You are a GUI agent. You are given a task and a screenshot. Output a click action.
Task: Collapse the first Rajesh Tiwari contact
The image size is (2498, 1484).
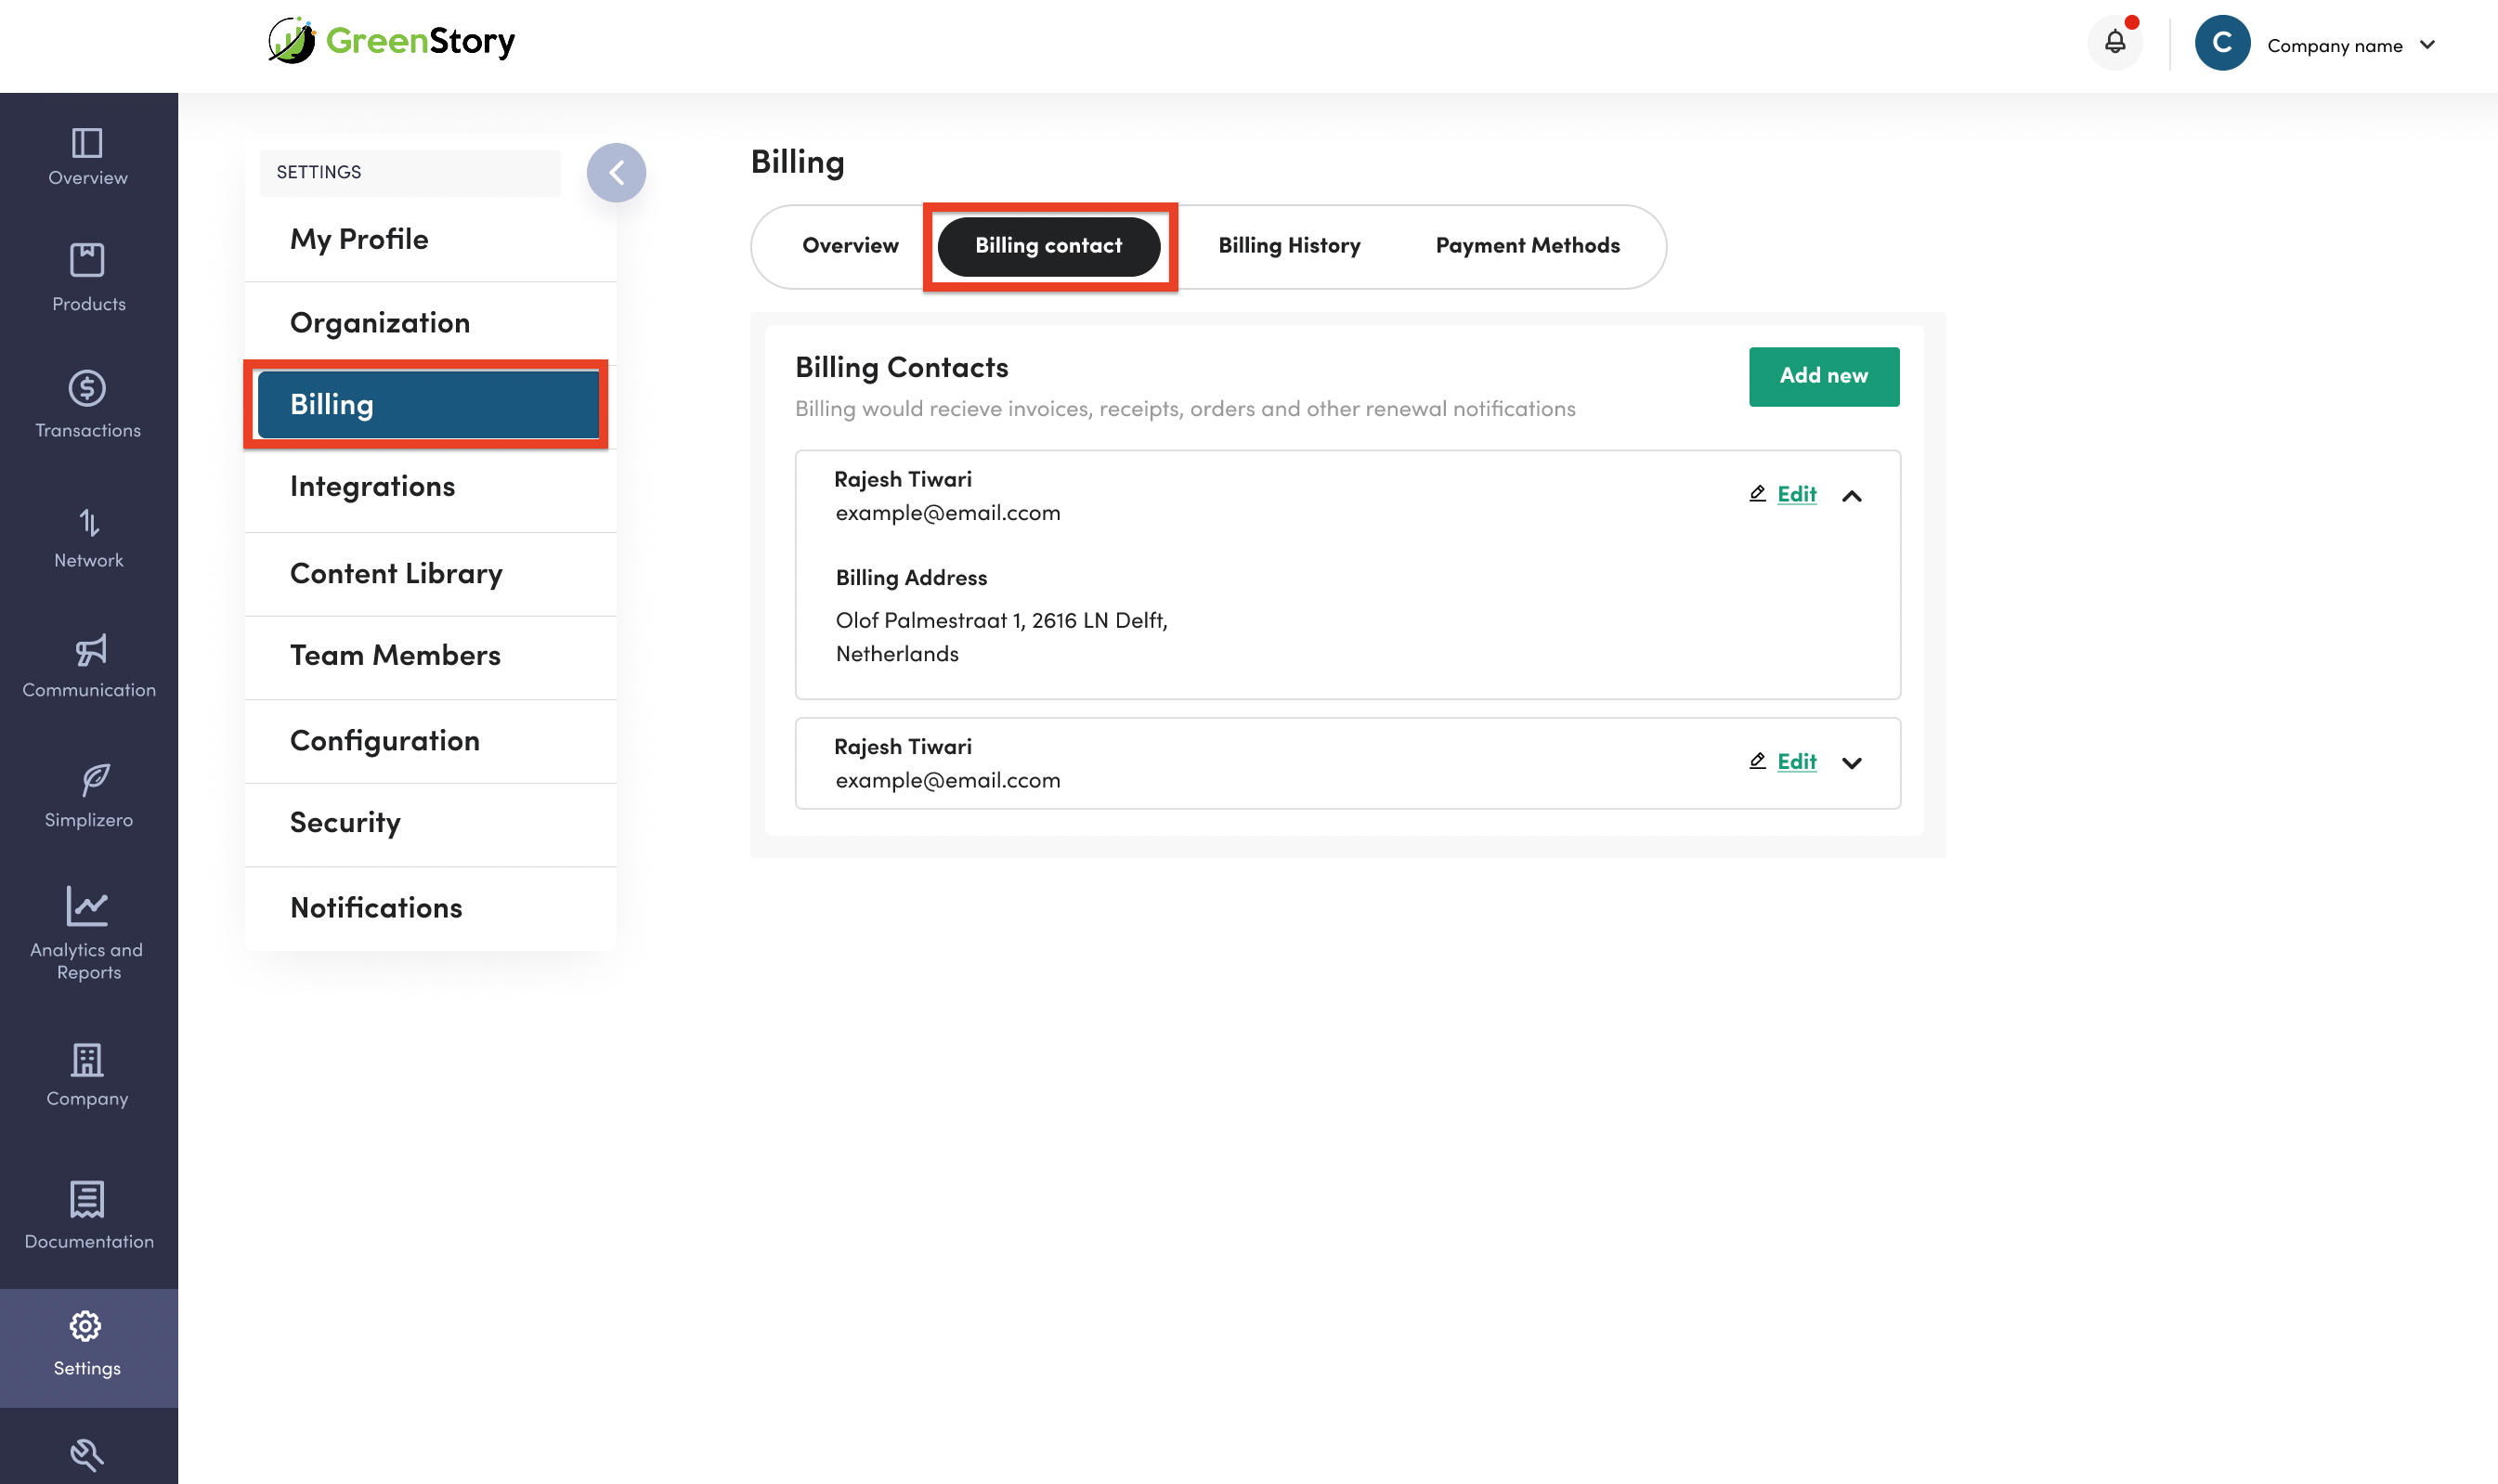[x=1851, y=496]
